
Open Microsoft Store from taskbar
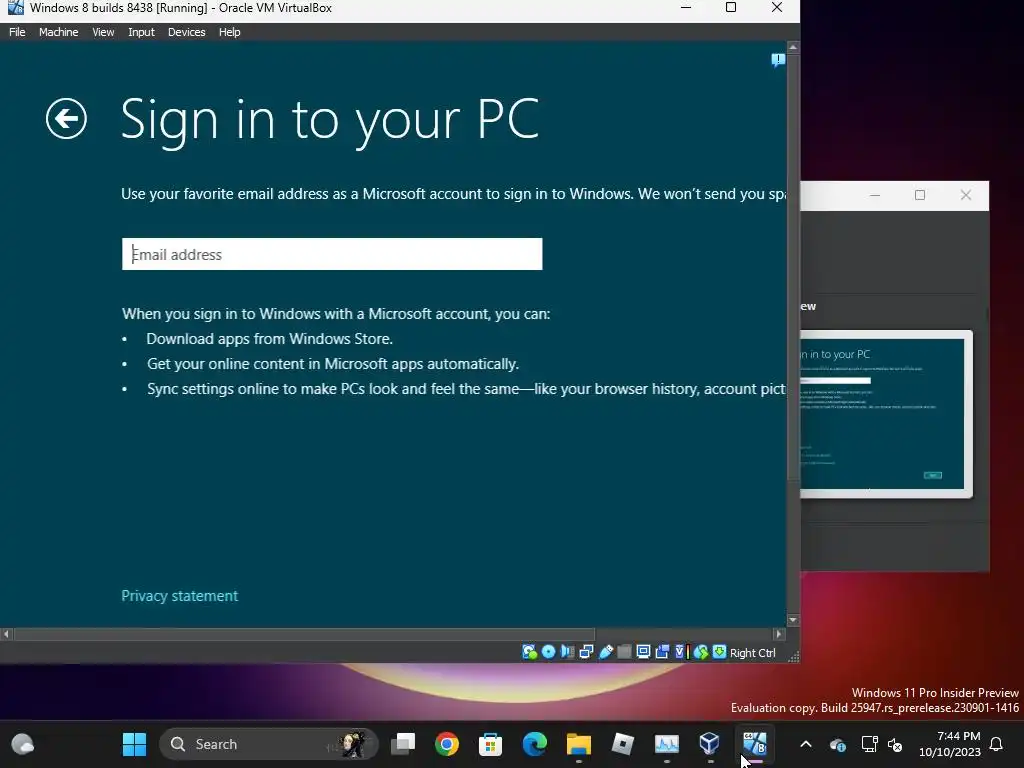(490, 744)
